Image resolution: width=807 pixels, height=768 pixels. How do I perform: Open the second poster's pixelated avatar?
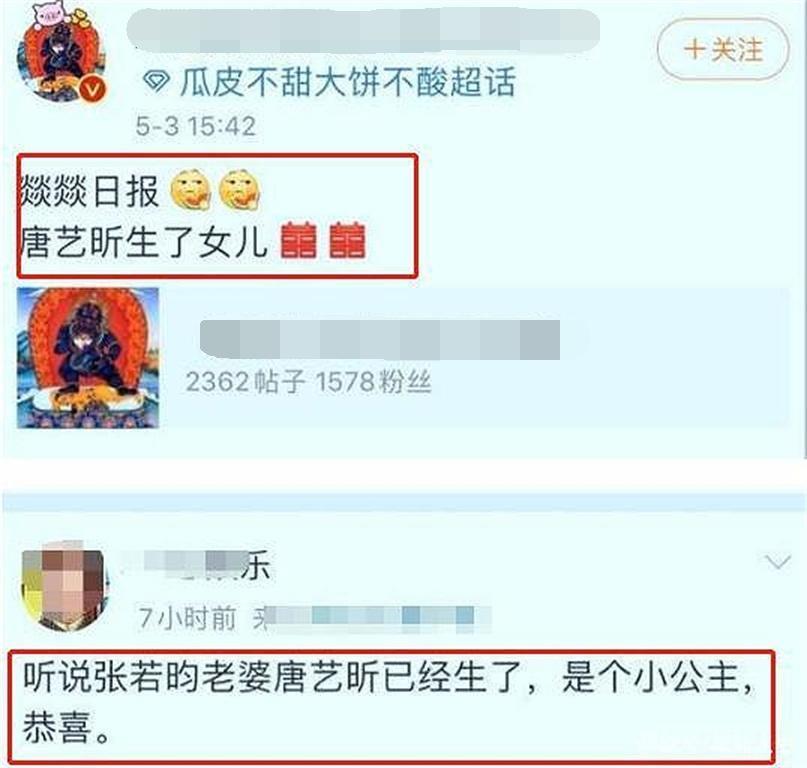pos(64,587)
